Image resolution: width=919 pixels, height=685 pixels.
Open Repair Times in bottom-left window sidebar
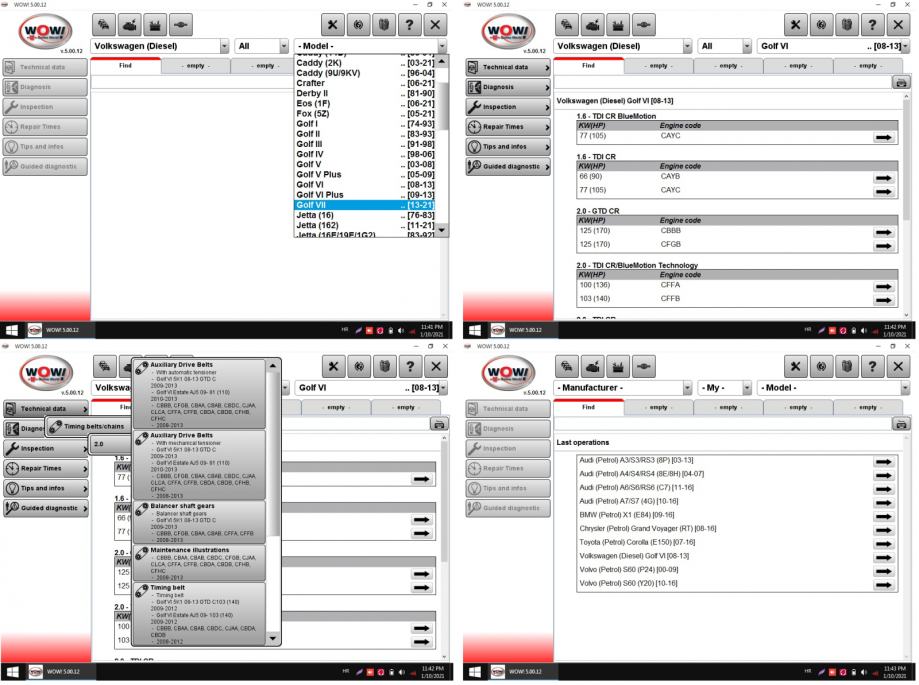coord(46,468)
